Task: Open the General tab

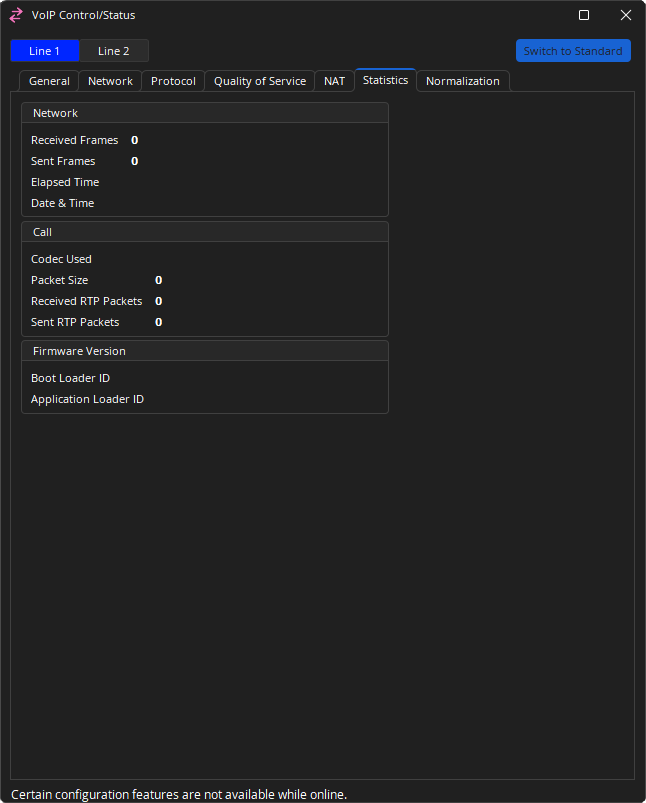Action: [49, 81]
